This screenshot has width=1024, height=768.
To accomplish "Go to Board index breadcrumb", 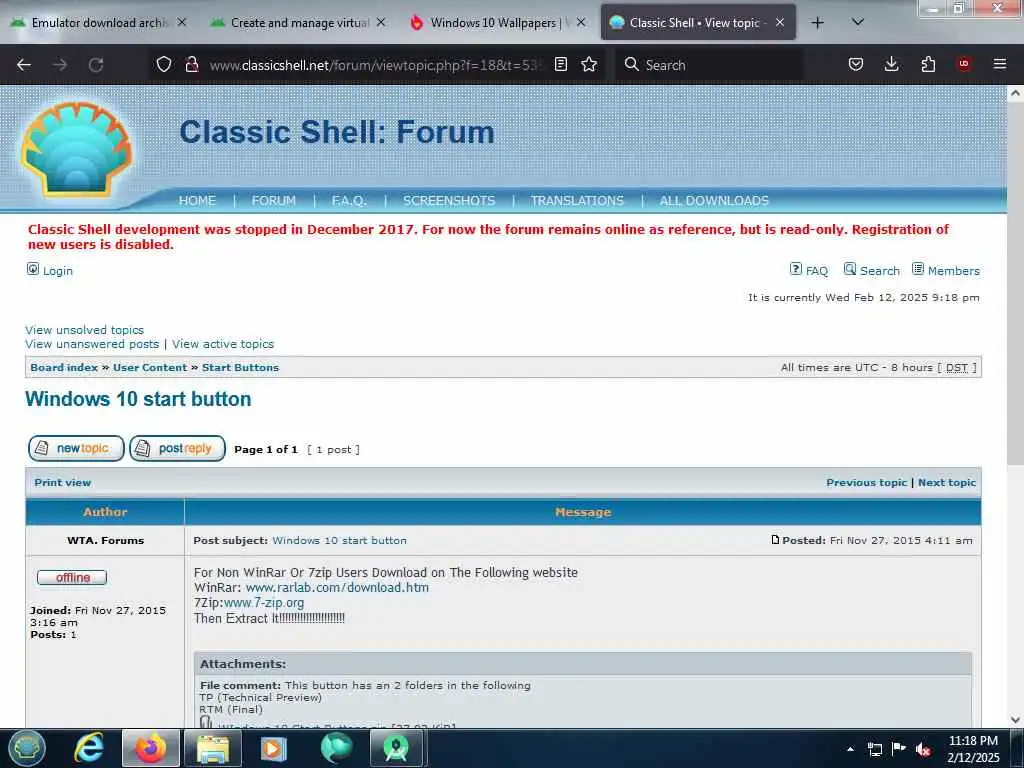I will 64,368.
